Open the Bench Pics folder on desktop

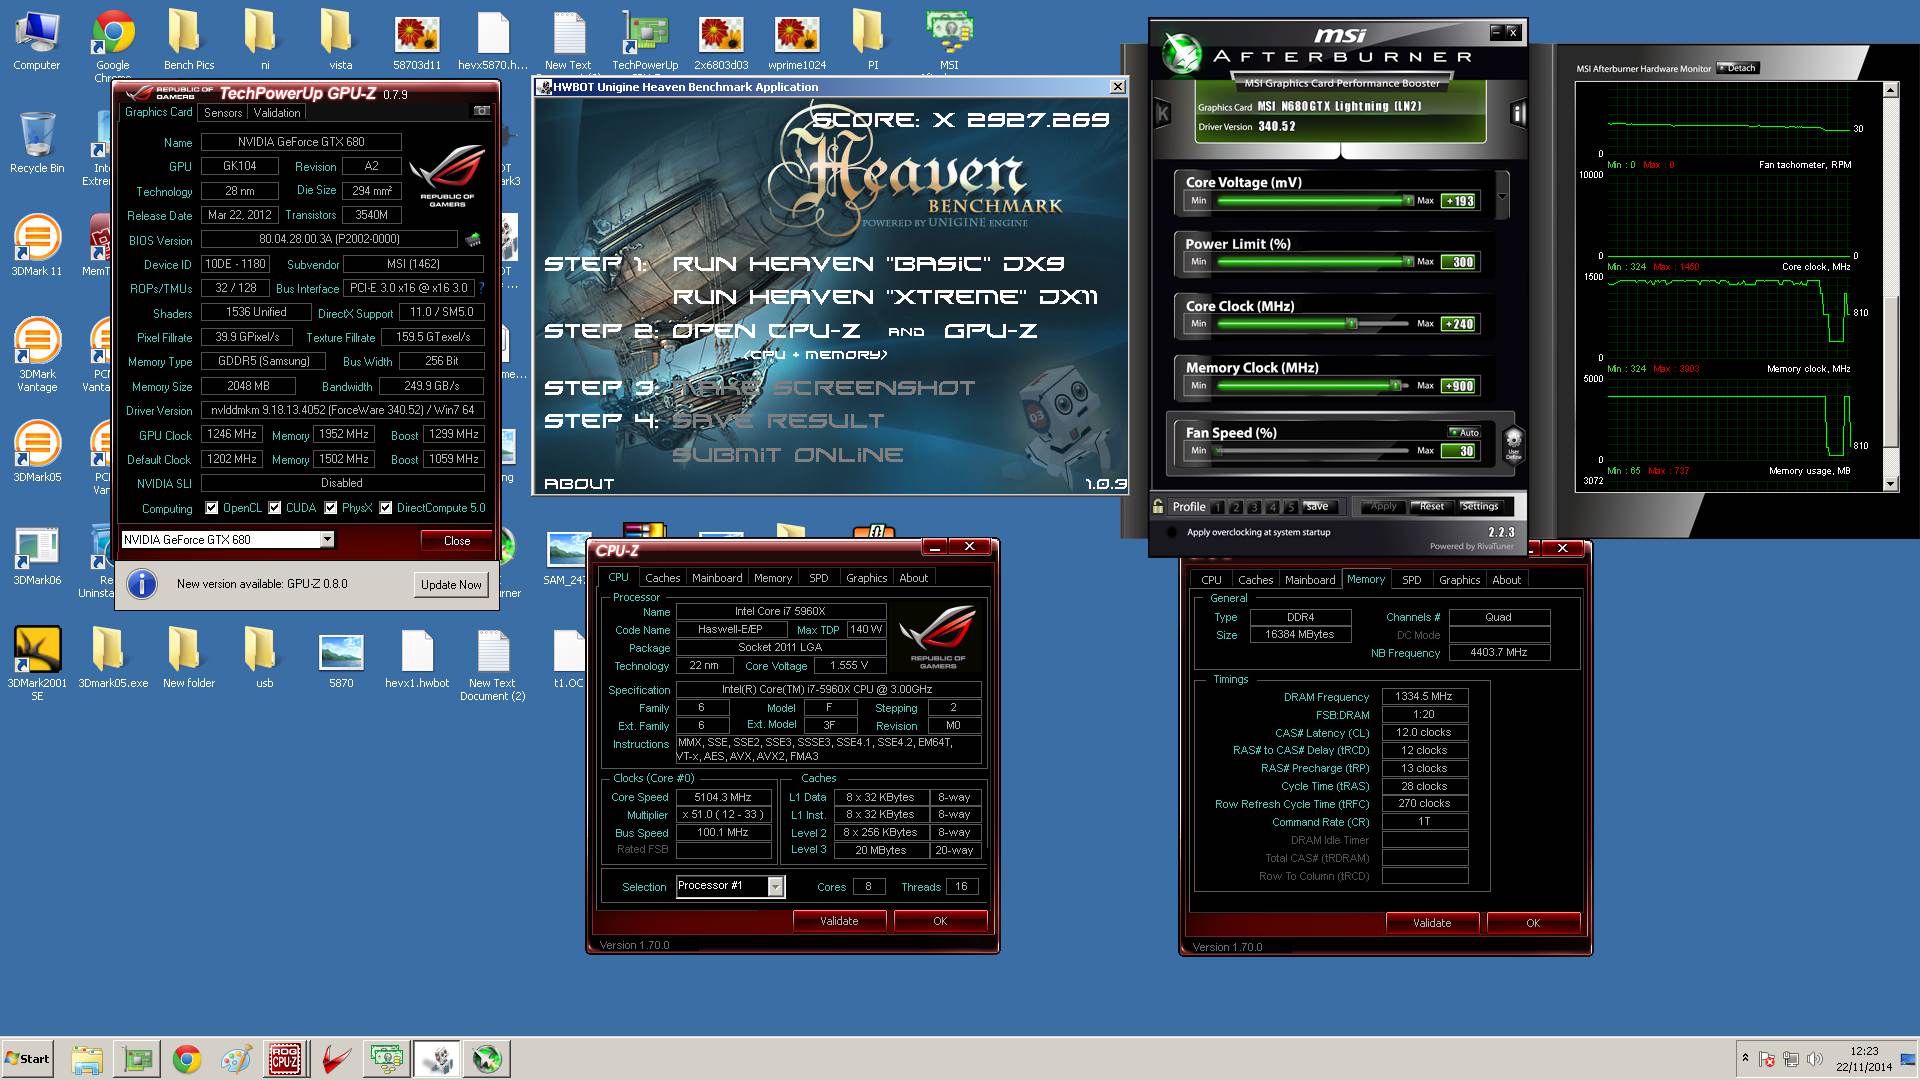click(189, 41)
